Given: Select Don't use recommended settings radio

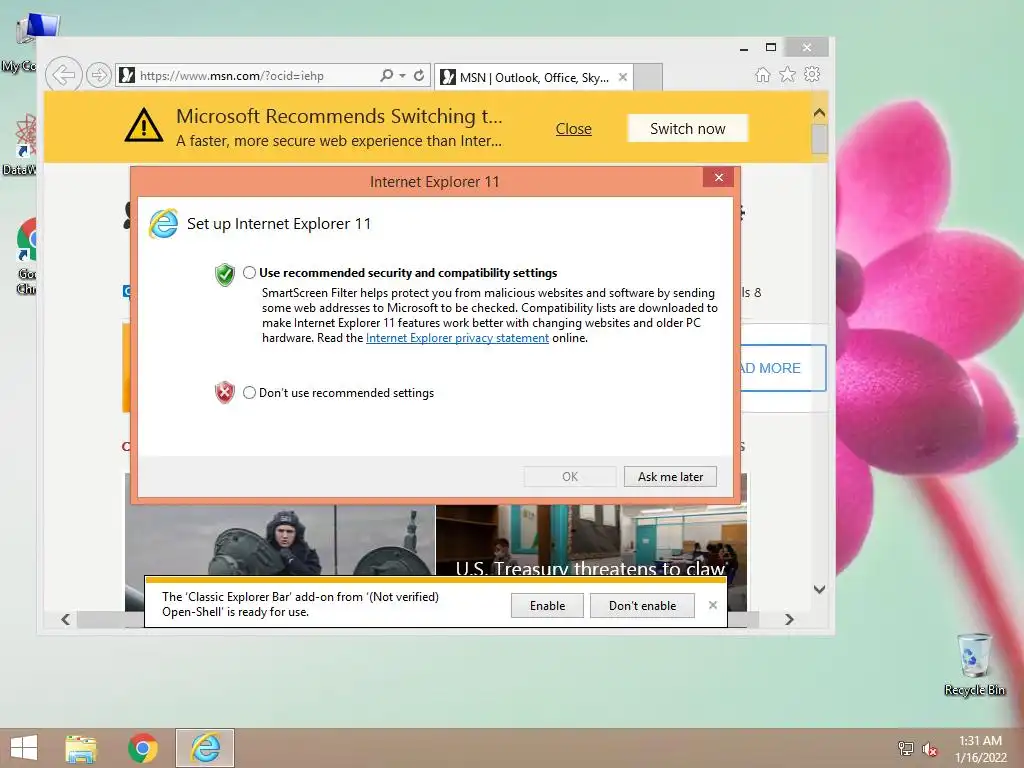Looking at the screenshot, I should tap(249, 392).
